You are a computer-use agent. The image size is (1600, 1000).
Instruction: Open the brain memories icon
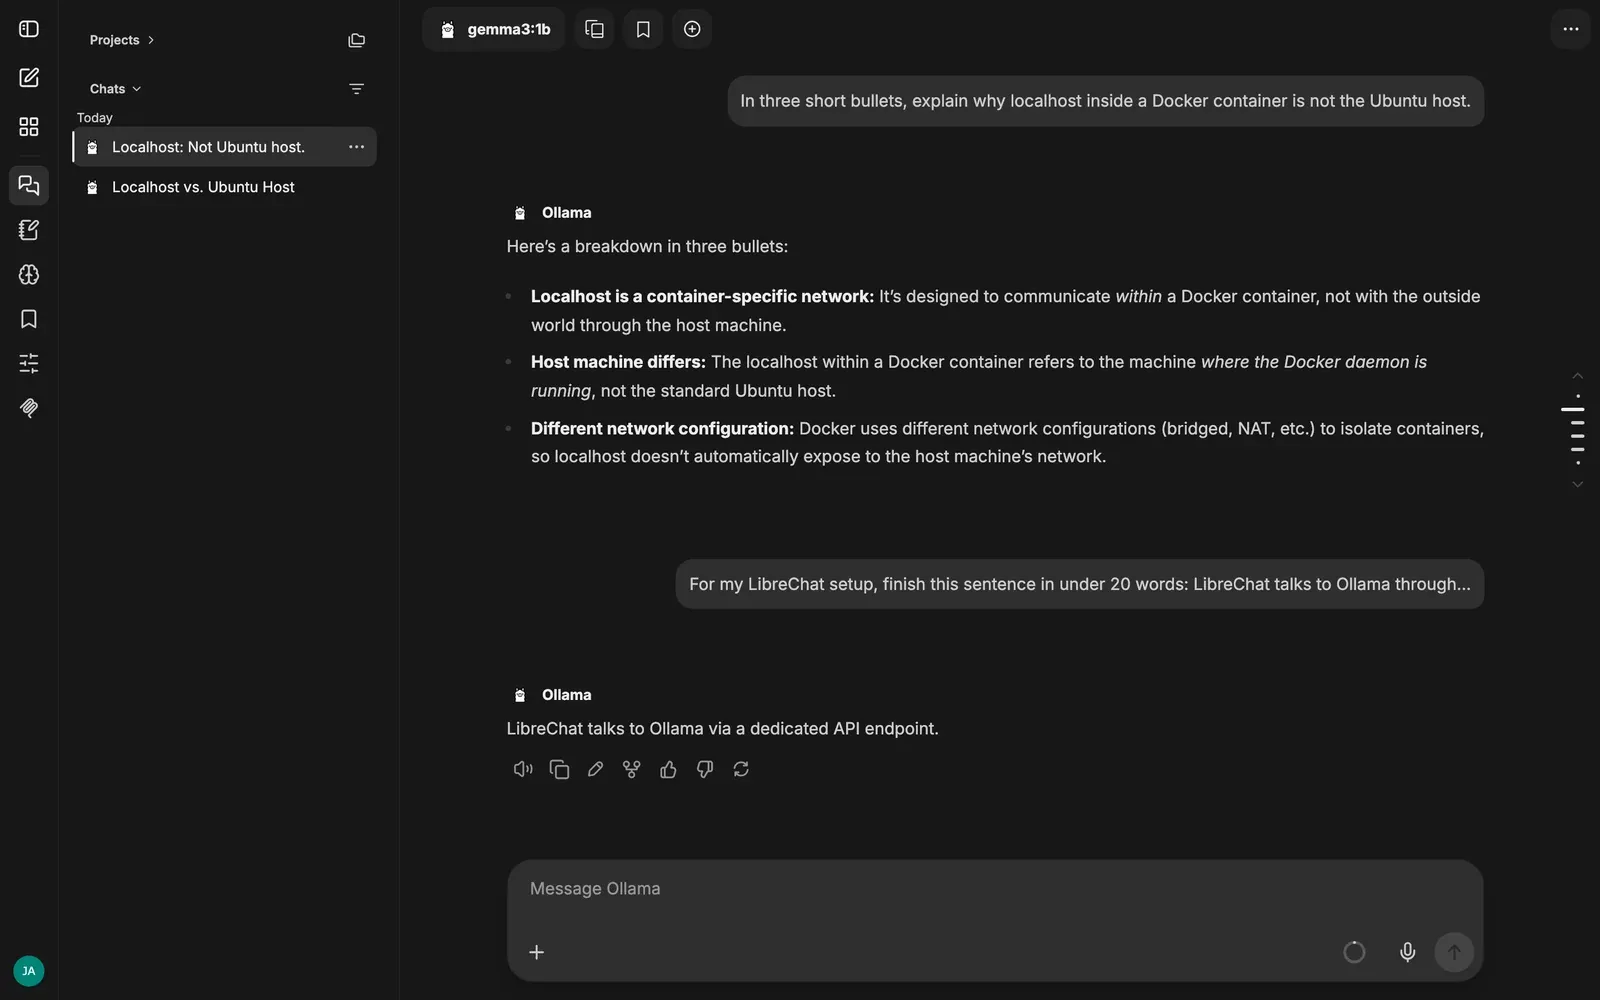29,275
